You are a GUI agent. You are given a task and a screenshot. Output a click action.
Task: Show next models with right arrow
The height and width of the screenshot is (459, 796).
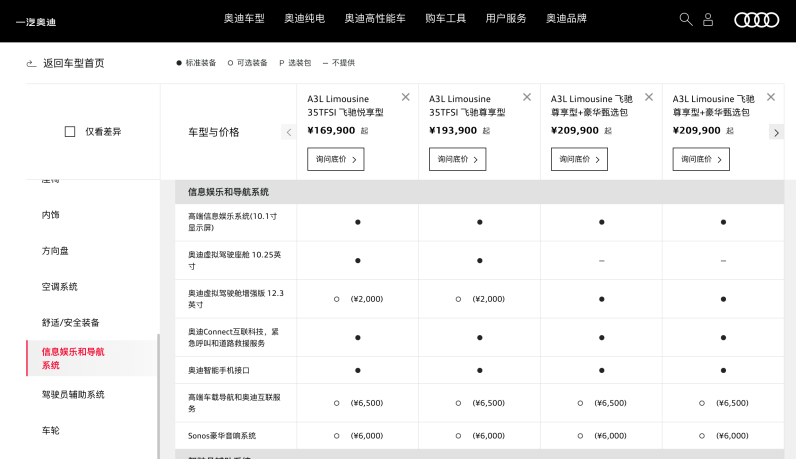tap(776, 133)
